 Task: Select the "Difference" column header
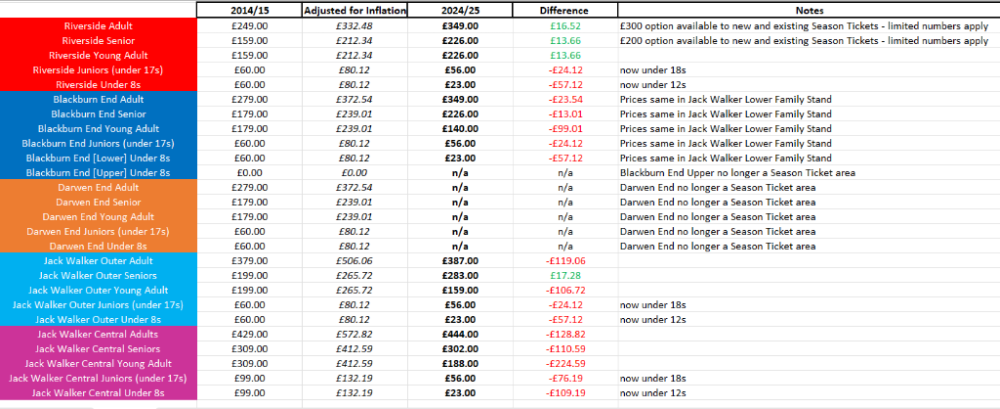point(565,9)
